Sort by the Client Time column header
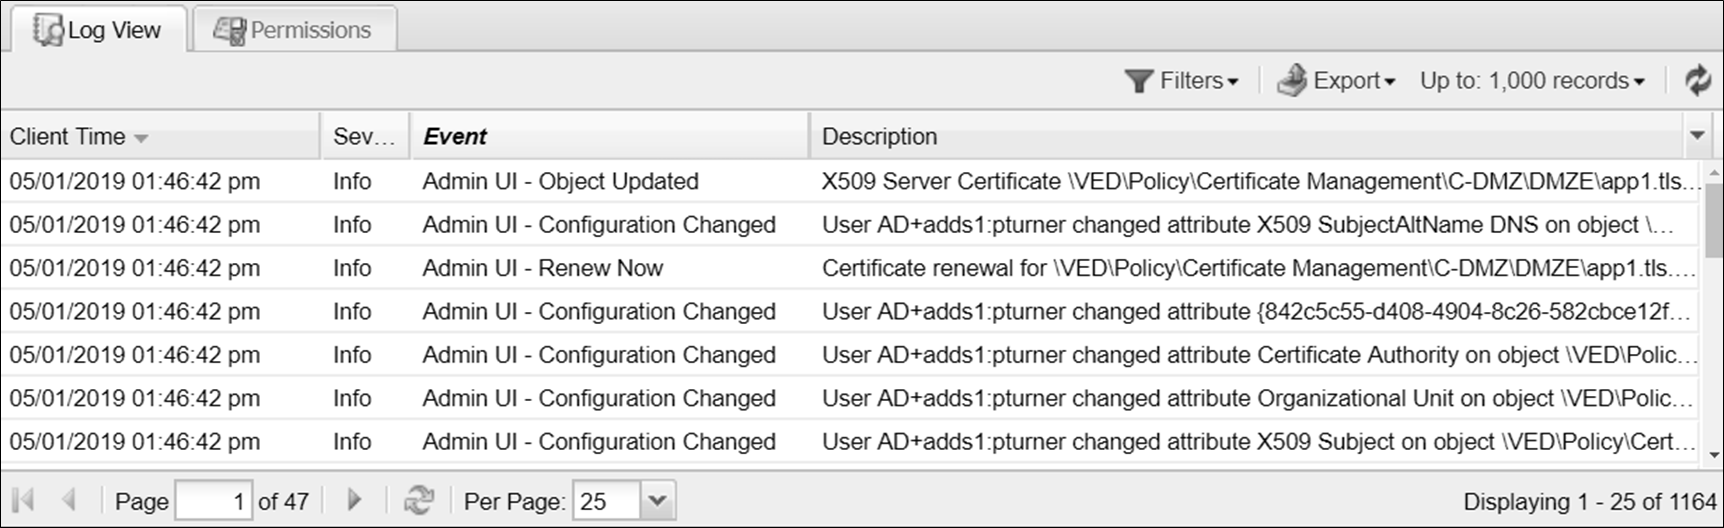This screenshot has width=1724, height=528. point(68,136)
